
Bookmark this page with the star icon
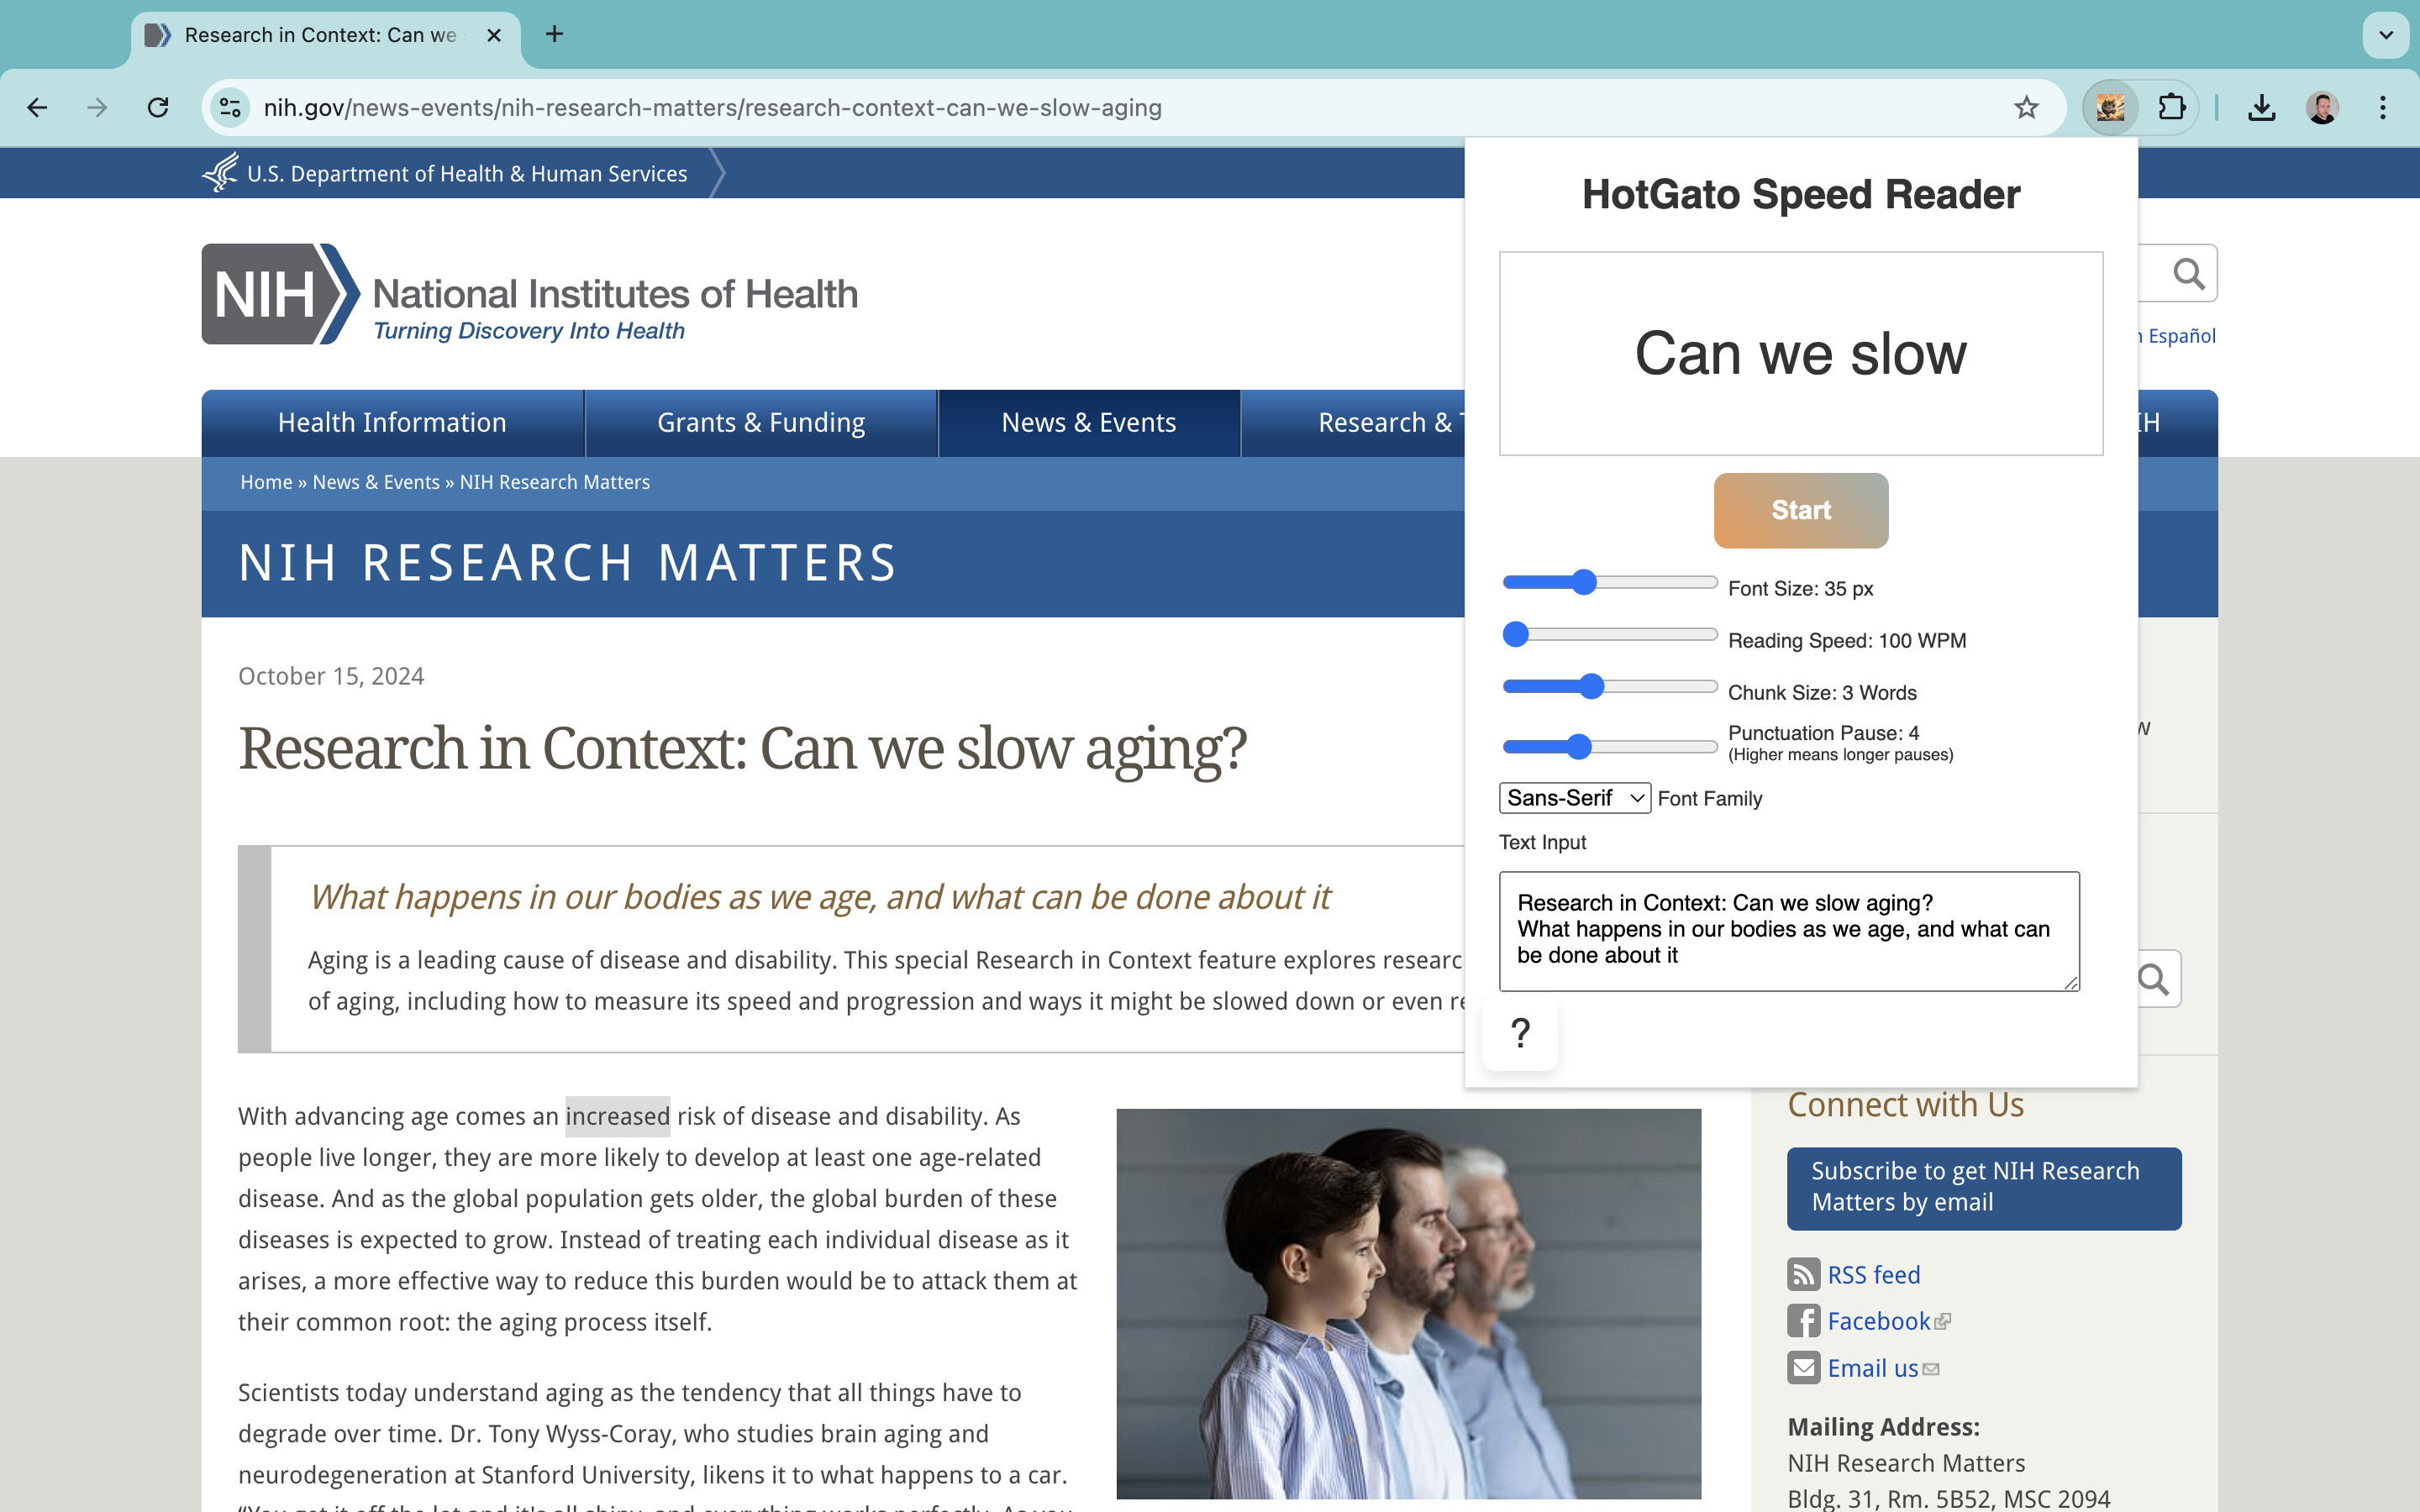point(2026,107)
